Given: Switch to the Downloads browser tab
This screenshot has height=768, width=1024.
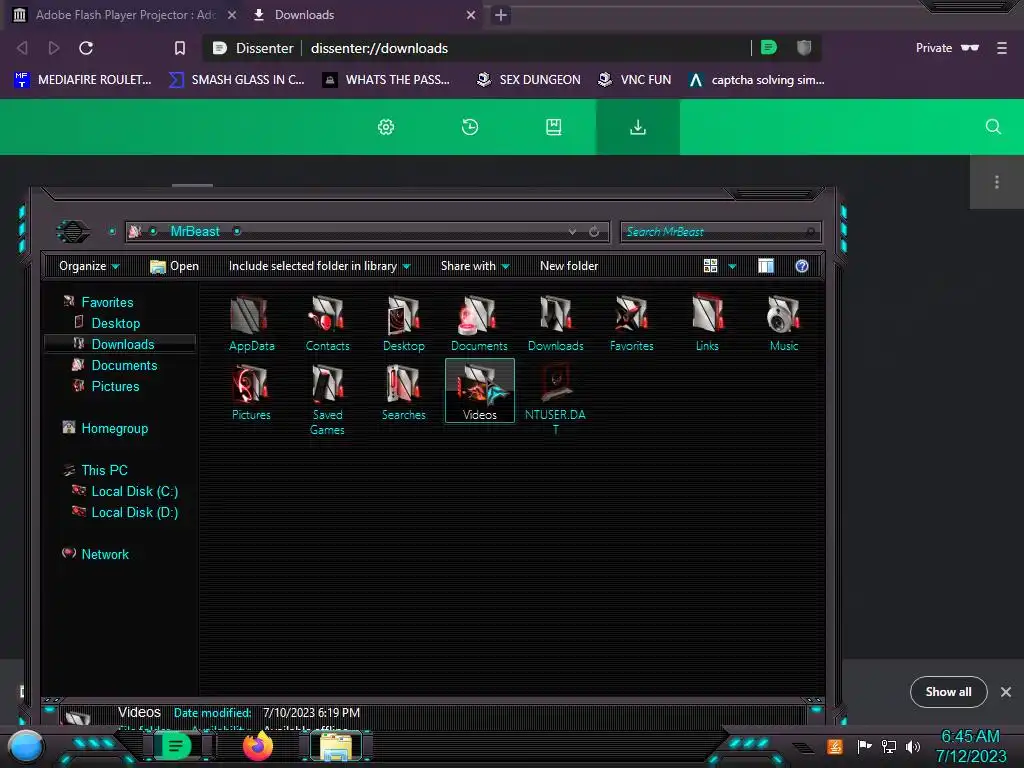Looking at the screenshot, I should 364,14.
